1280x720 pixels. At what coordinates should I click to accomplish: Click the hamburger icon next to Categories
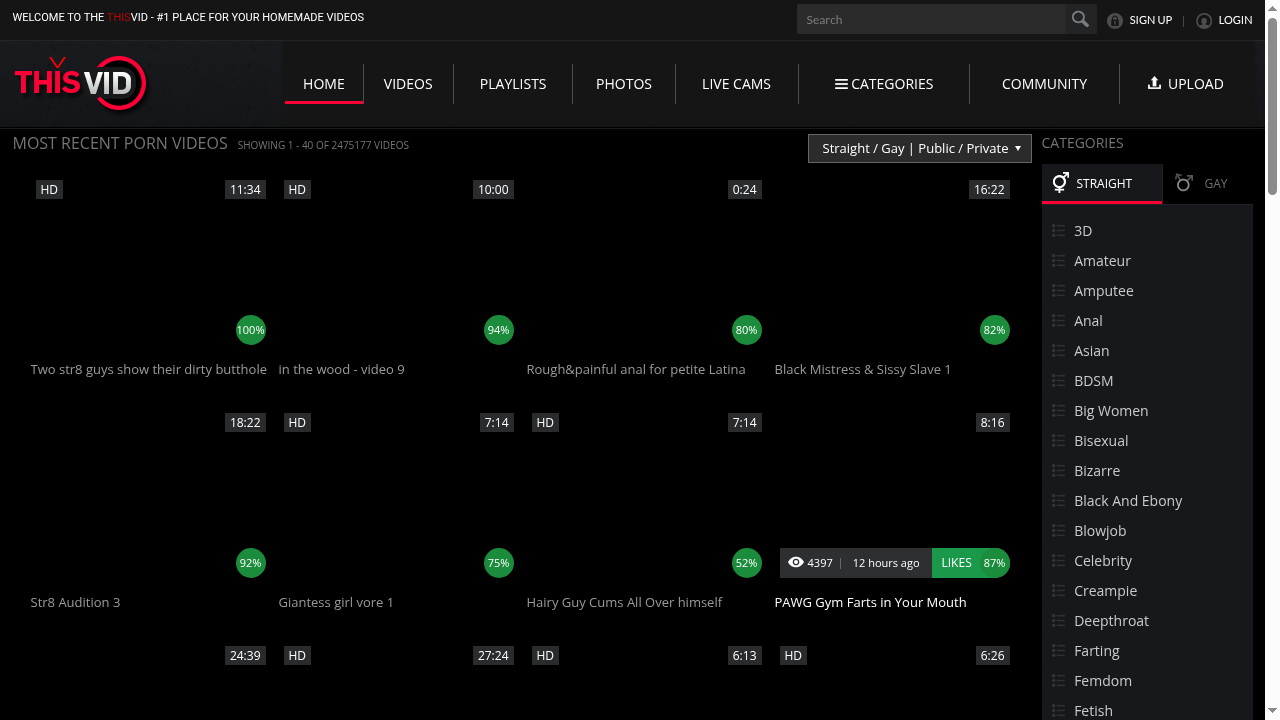pyautogui.click(x=841, y=84)
